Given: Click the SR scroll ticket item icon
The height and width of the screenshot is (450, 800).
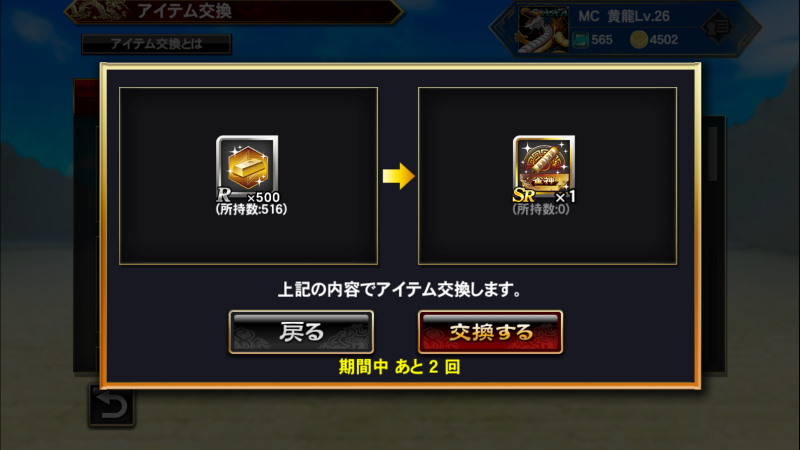Looking at the screenshot, I should [544, 166].
